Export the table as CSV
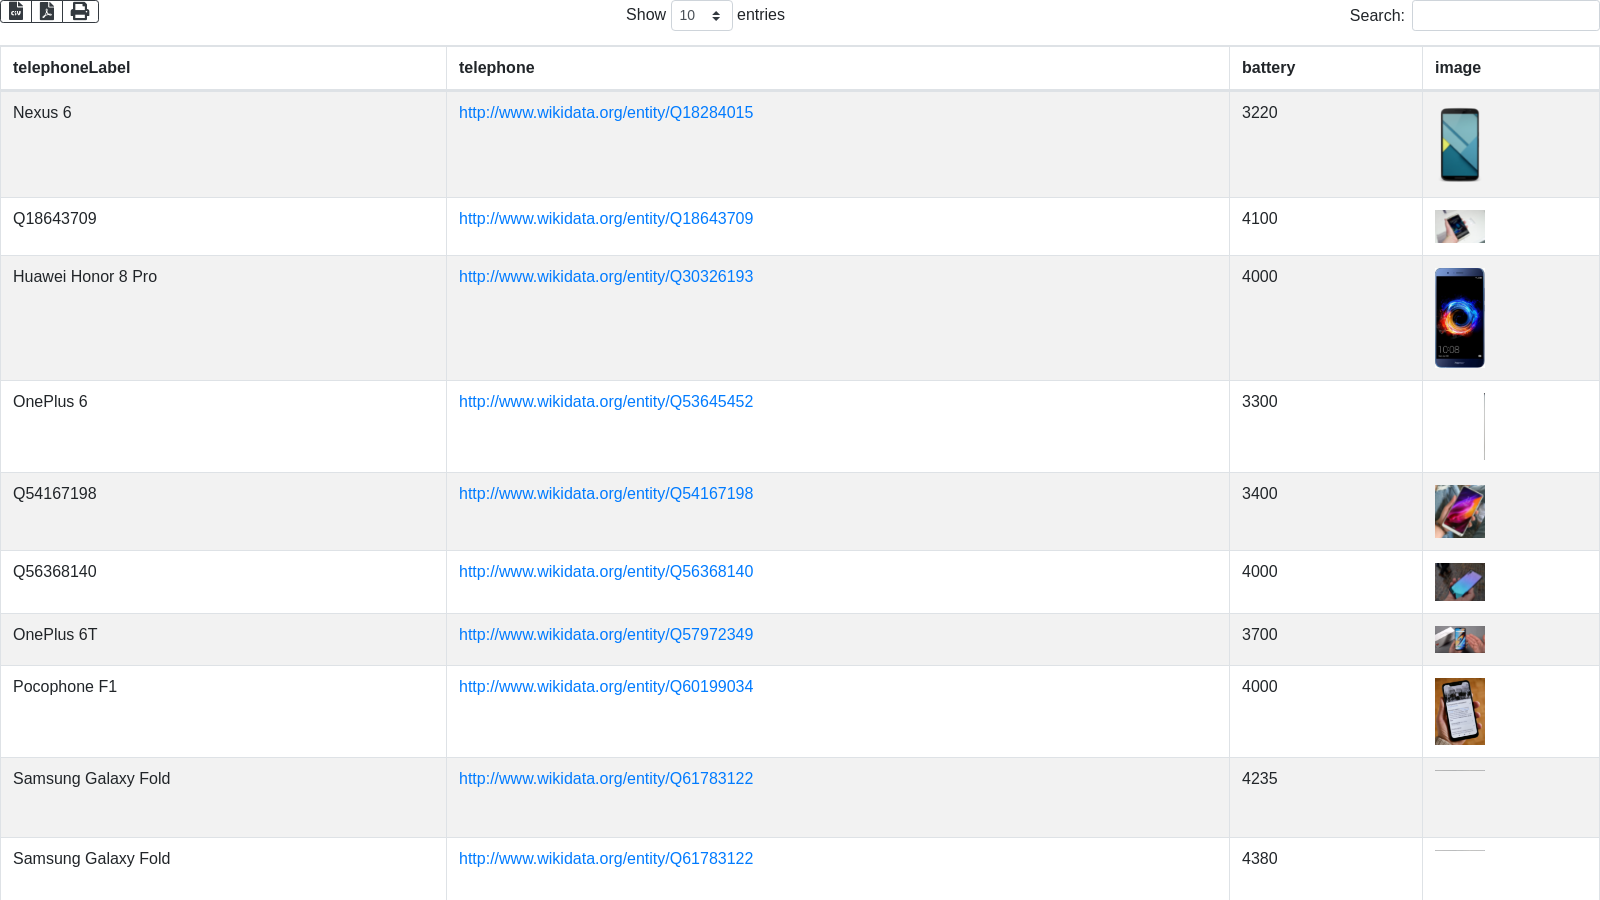Viewport: 1600px width, 900px height. click(x=16, y=11)
